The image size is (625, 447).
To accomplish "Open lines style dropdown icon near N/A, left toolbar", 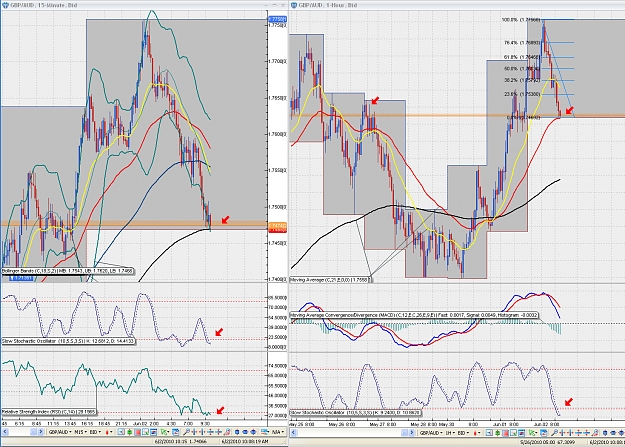I will click(264, 432).
